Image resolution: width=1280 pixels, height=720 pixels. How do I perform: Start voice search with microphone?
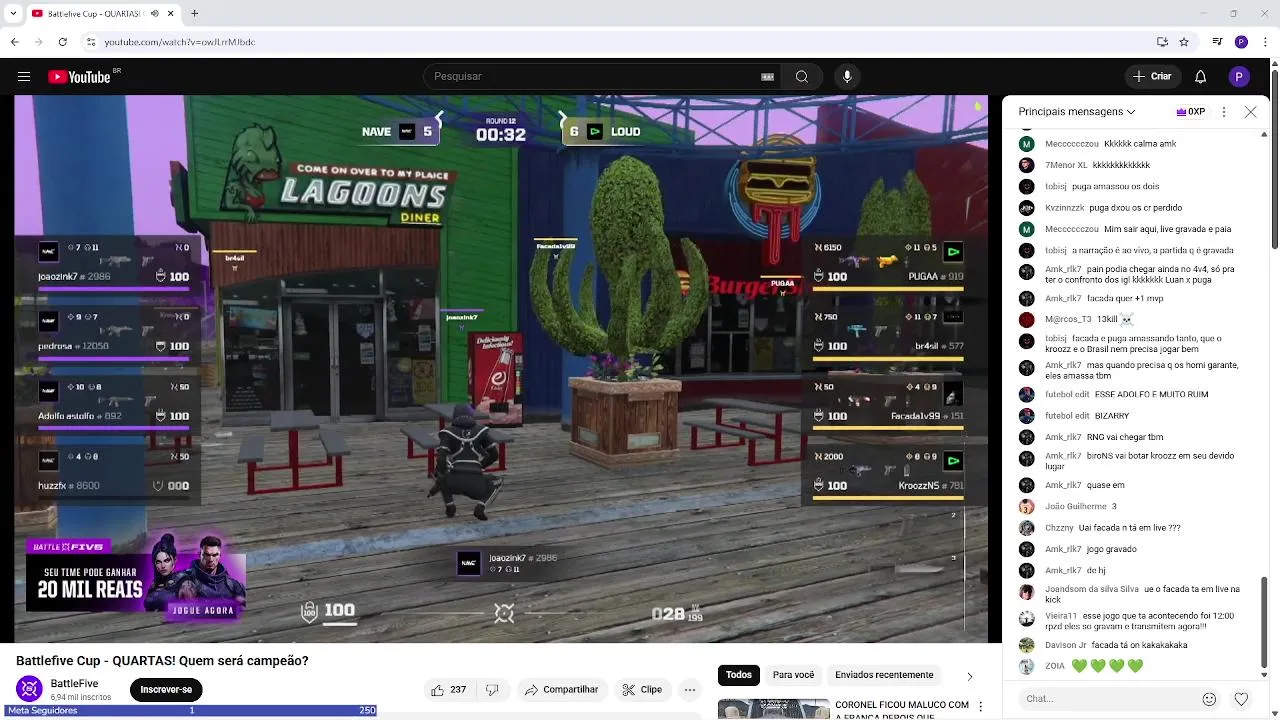coord(847,77)
